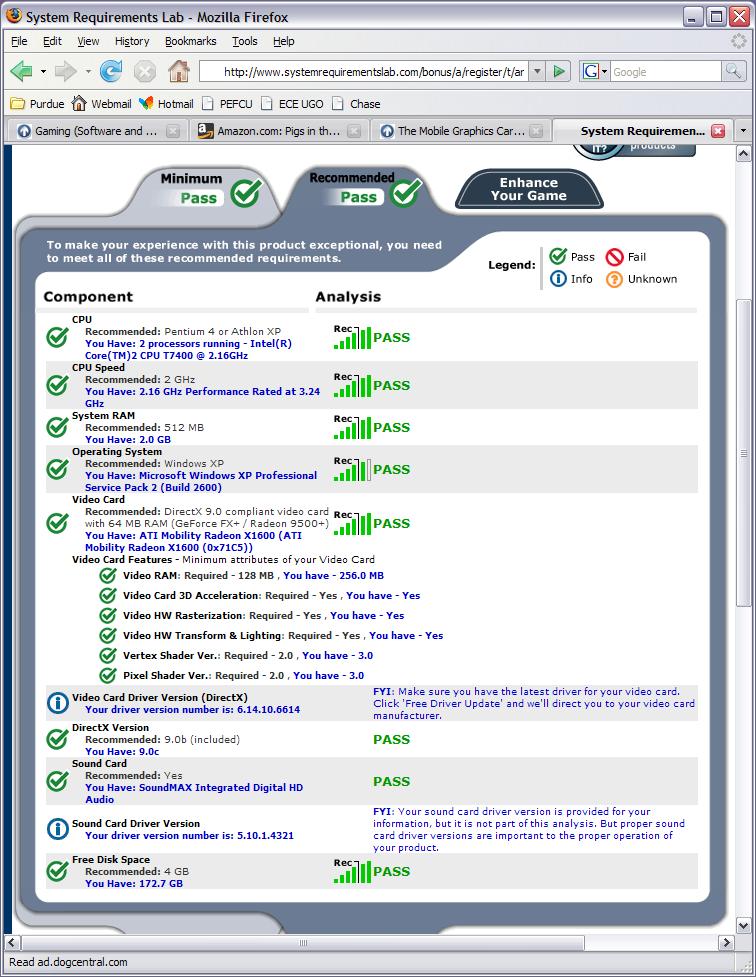Reload the page with the Refresh icon

(111, 72)
